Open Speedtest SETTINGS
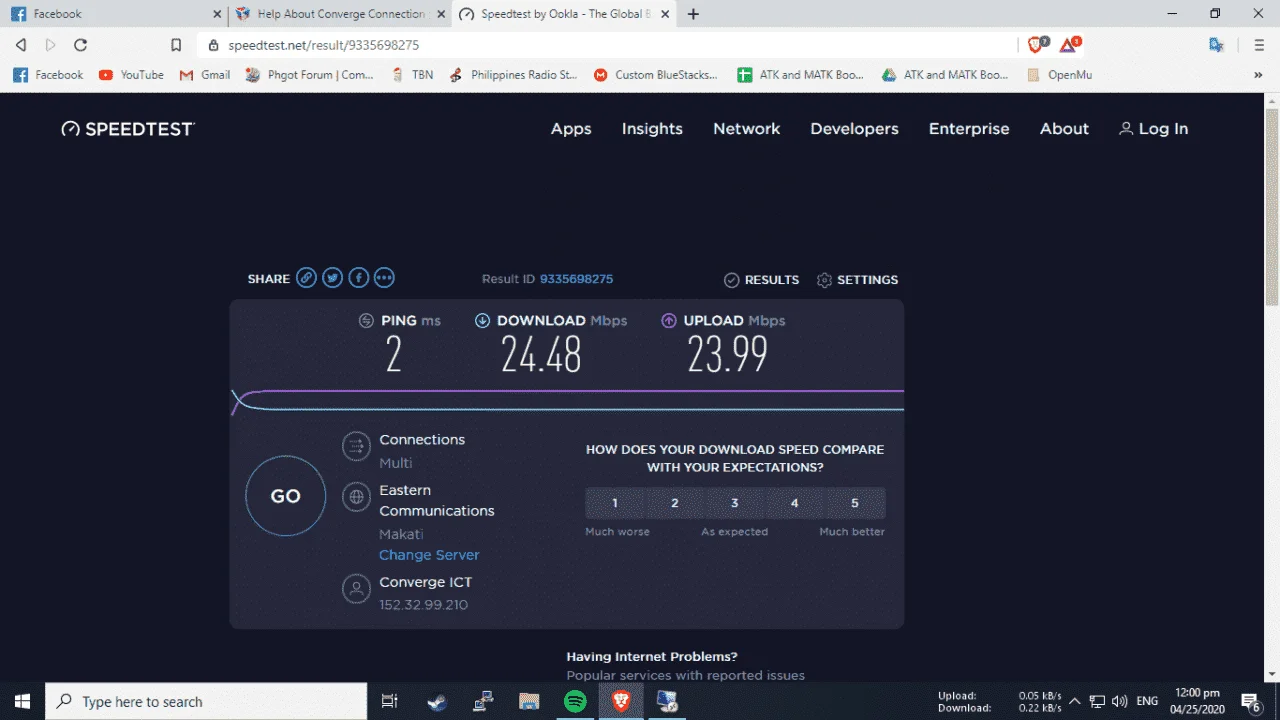Viewport: 1280px width, 720px height. 857,280
